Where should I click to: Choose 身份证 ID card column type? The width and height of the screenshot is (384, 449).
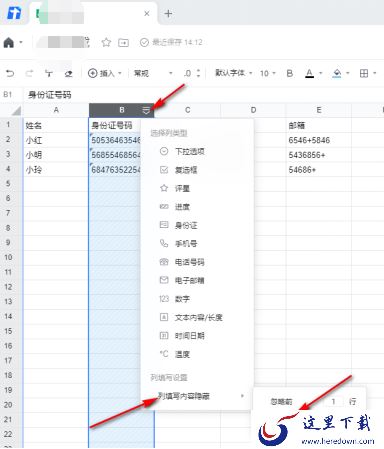coord(197,225)
